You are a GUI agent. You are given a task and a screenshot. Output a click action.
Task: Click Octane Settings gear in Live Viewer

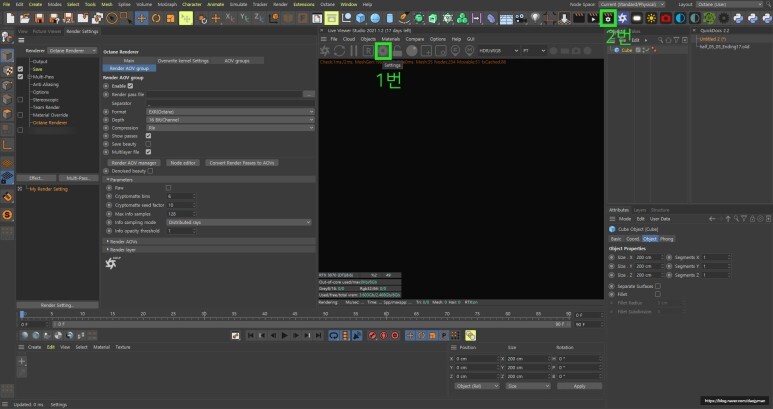[x=383, y=51]
